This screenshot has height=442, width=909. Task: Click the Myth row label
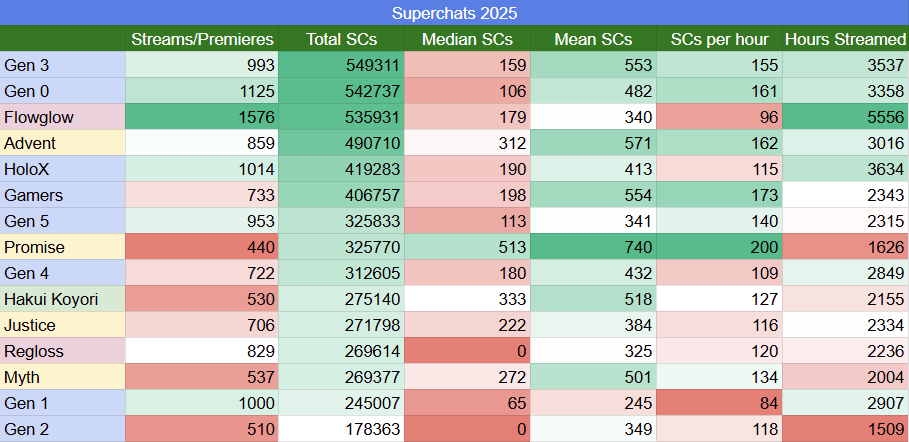click(x=63, y=377)
